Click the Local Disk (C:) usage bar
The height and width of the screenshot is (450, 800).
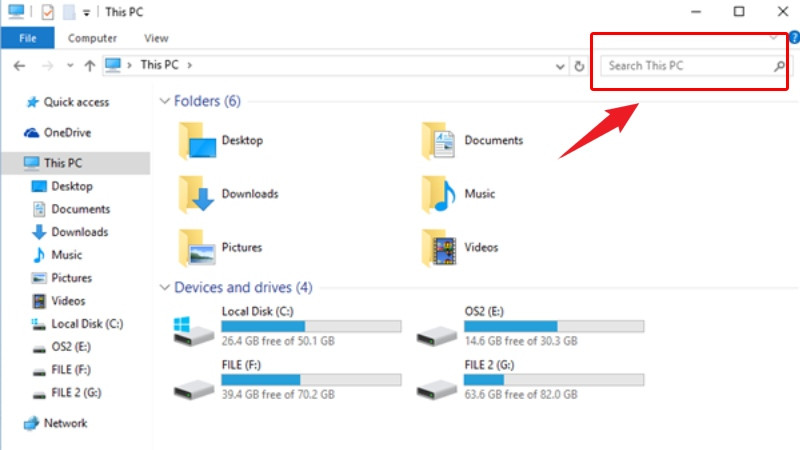pos(311,326)
